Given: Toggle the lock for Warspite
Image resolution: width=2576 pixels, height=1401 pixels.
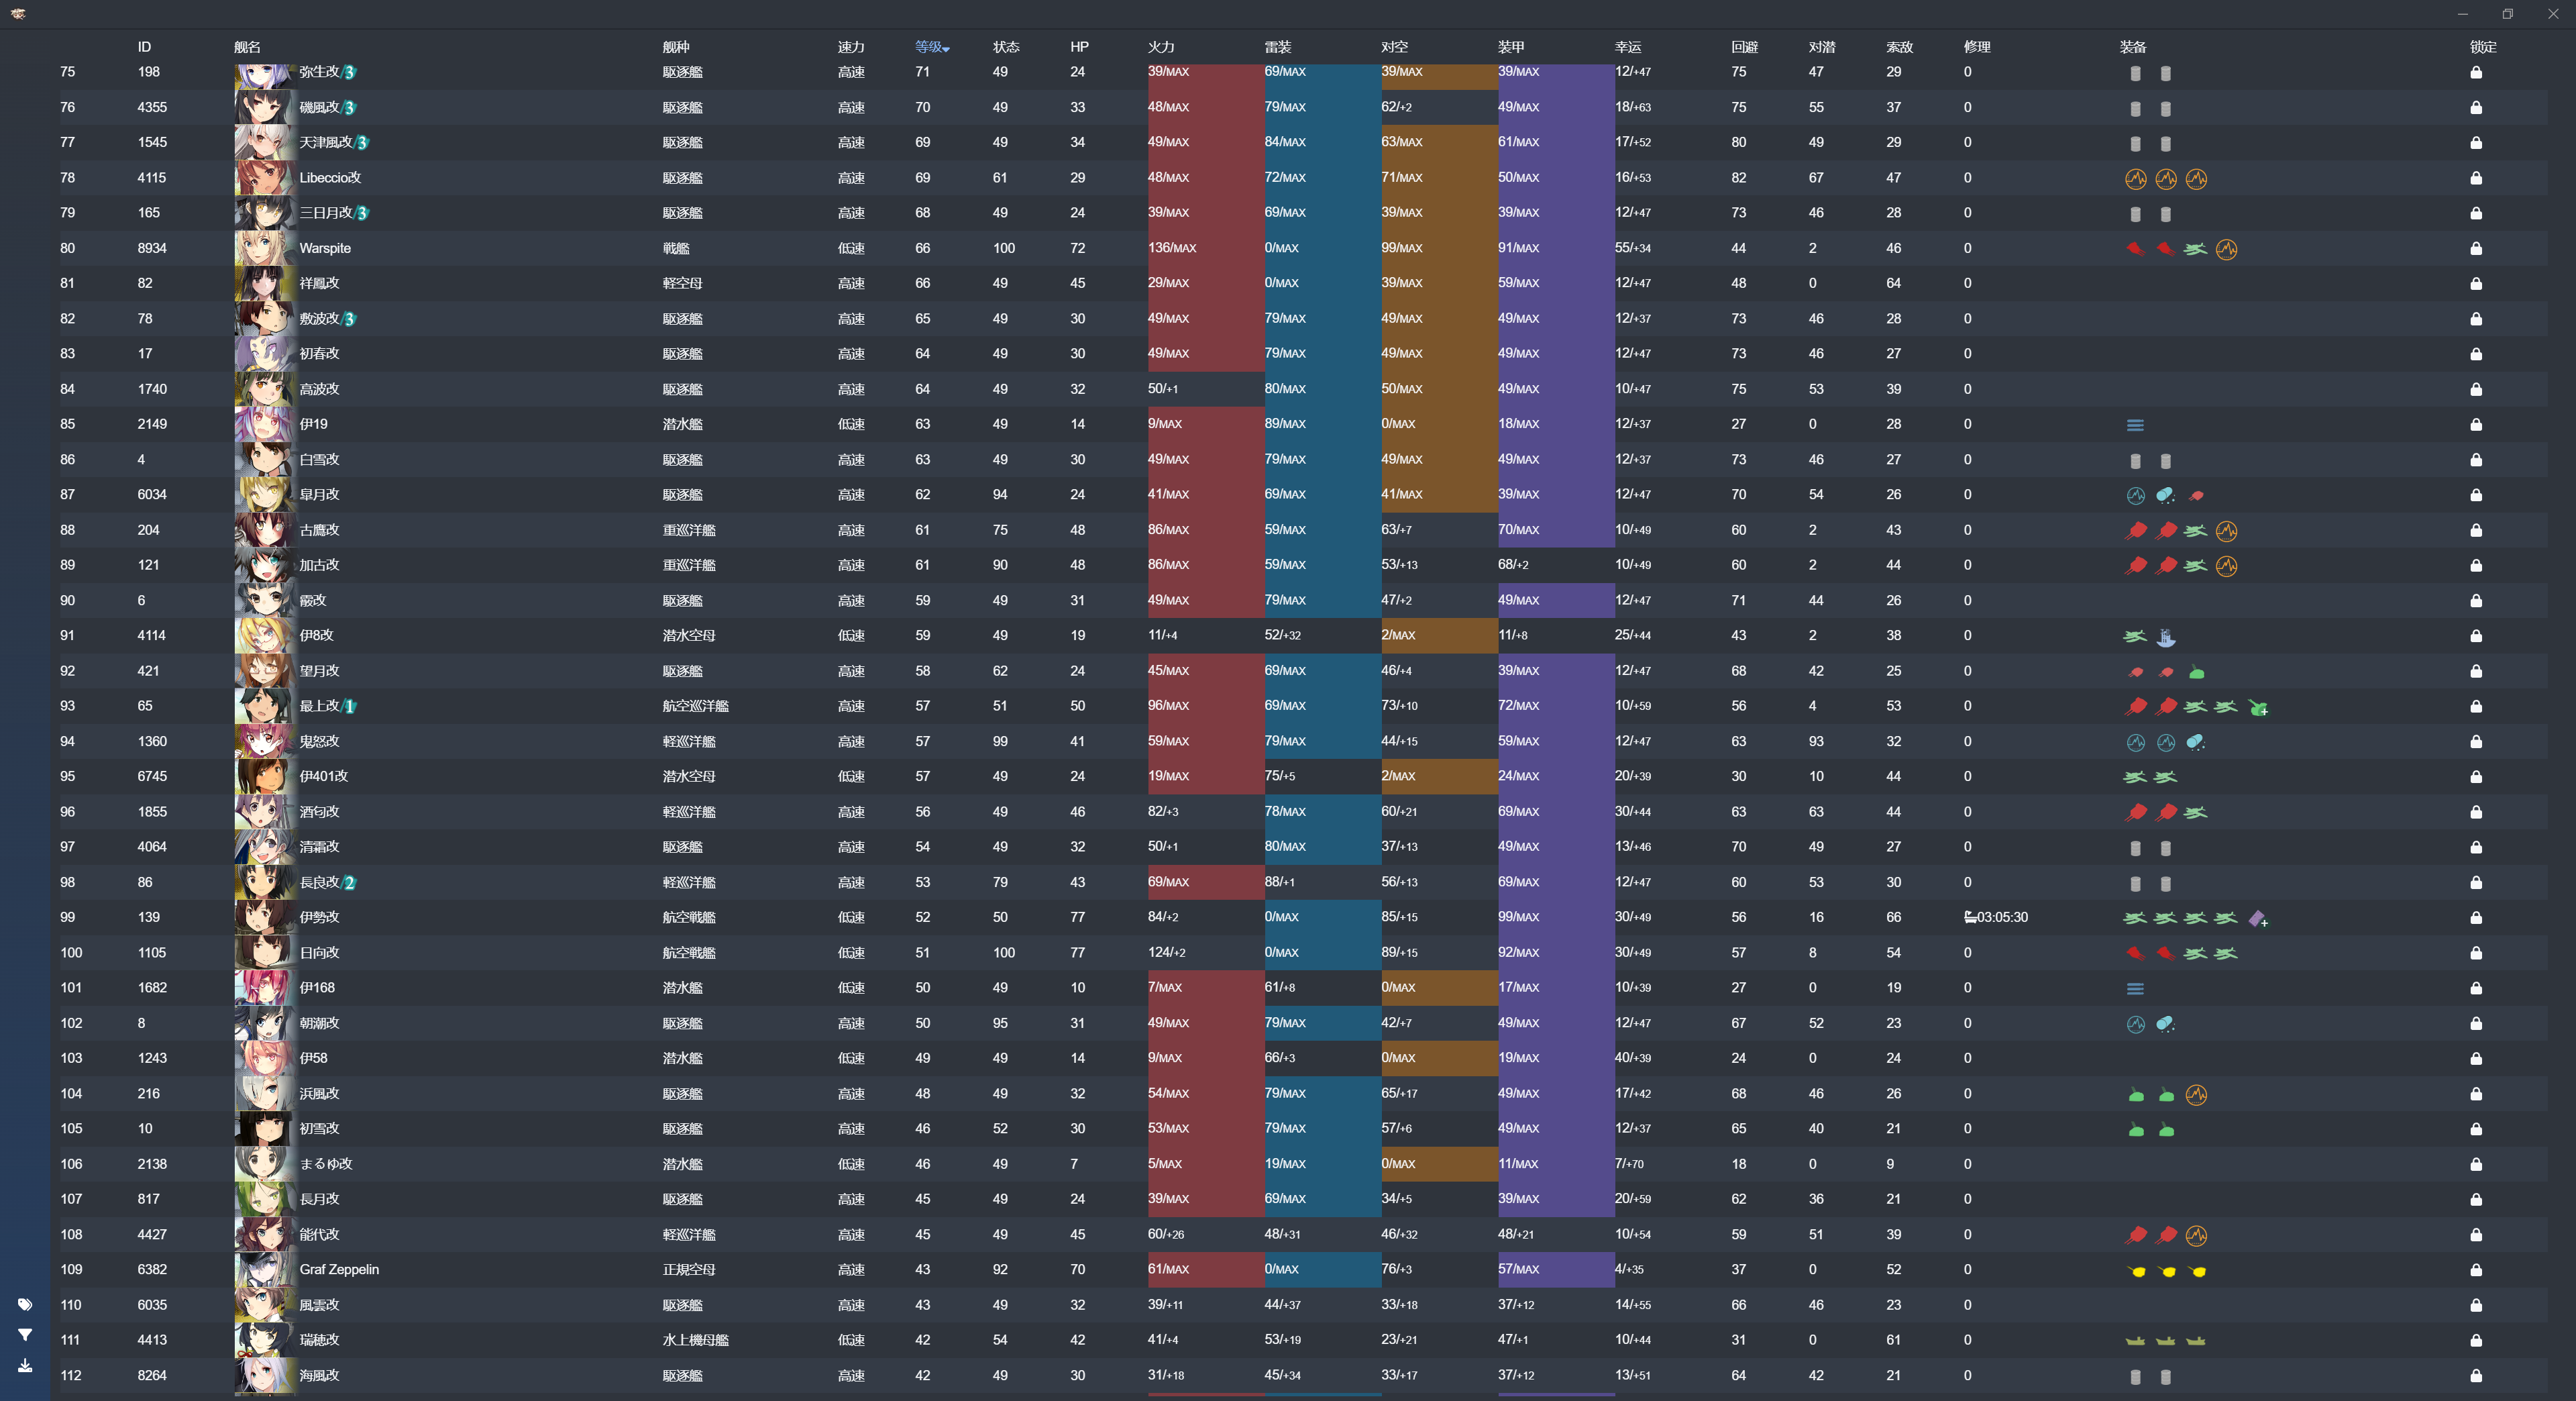Looking at the screenshot, I should [x=2476, y=249].
